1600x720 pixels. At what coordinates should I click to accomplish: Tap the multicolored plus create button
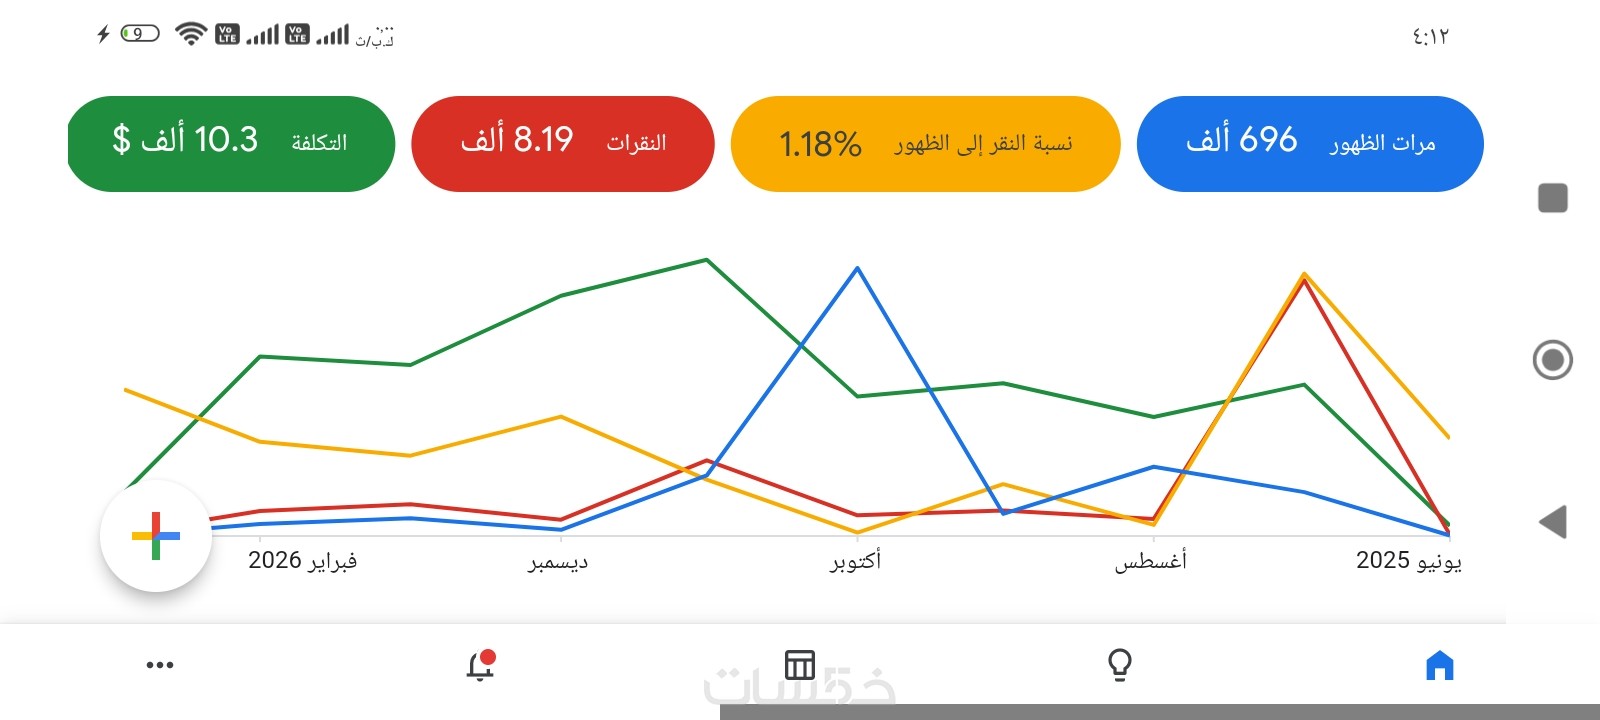155,536
